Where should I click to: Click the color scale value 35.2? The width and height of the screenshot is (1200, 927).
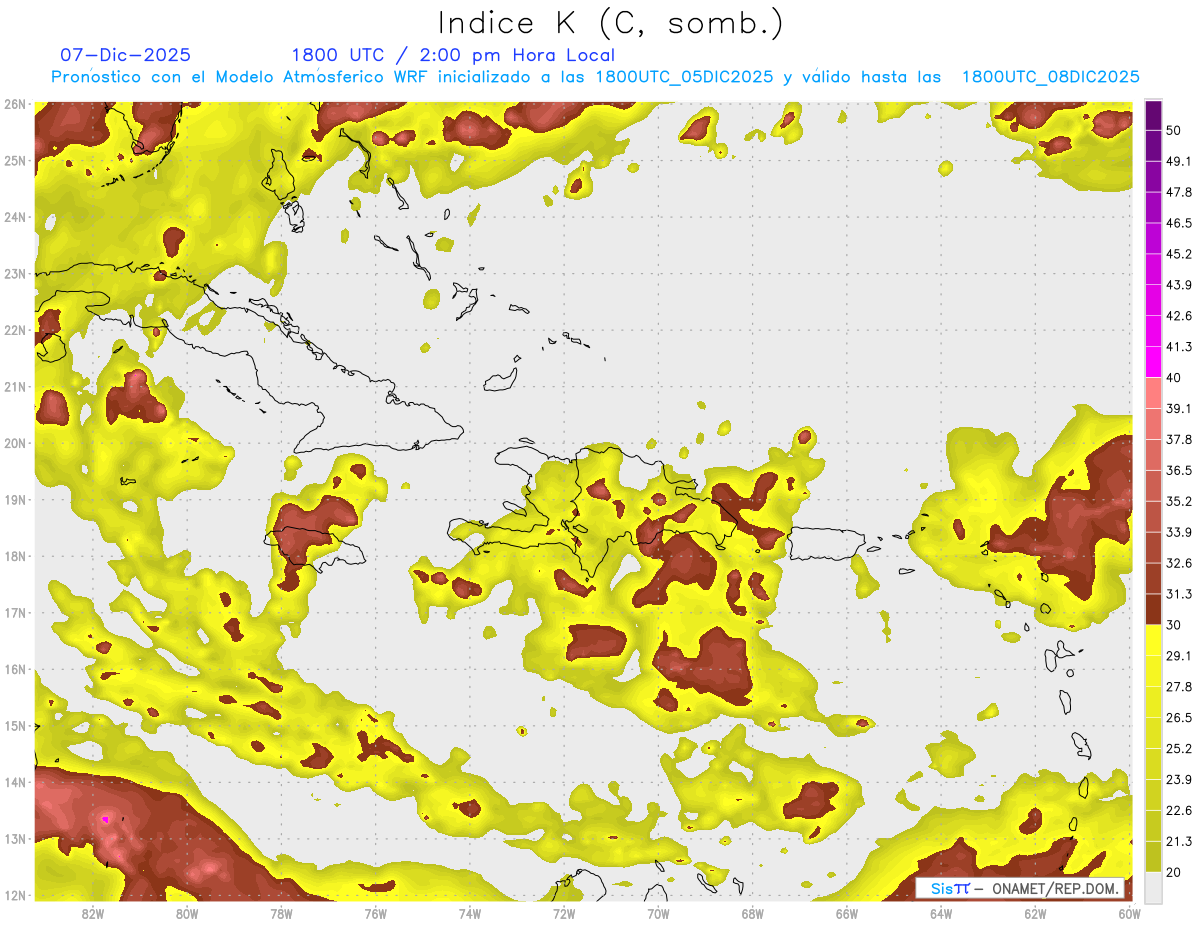pyautogui.click(x=1179, y=501)
